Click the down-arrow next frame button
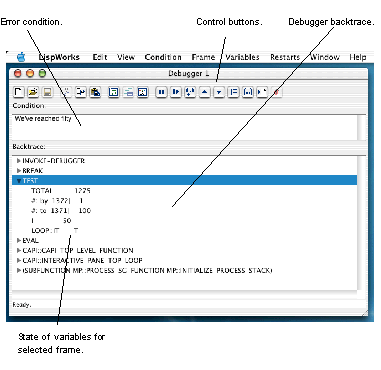The height and width of the screenshot is (370, 381). [219, 92]
